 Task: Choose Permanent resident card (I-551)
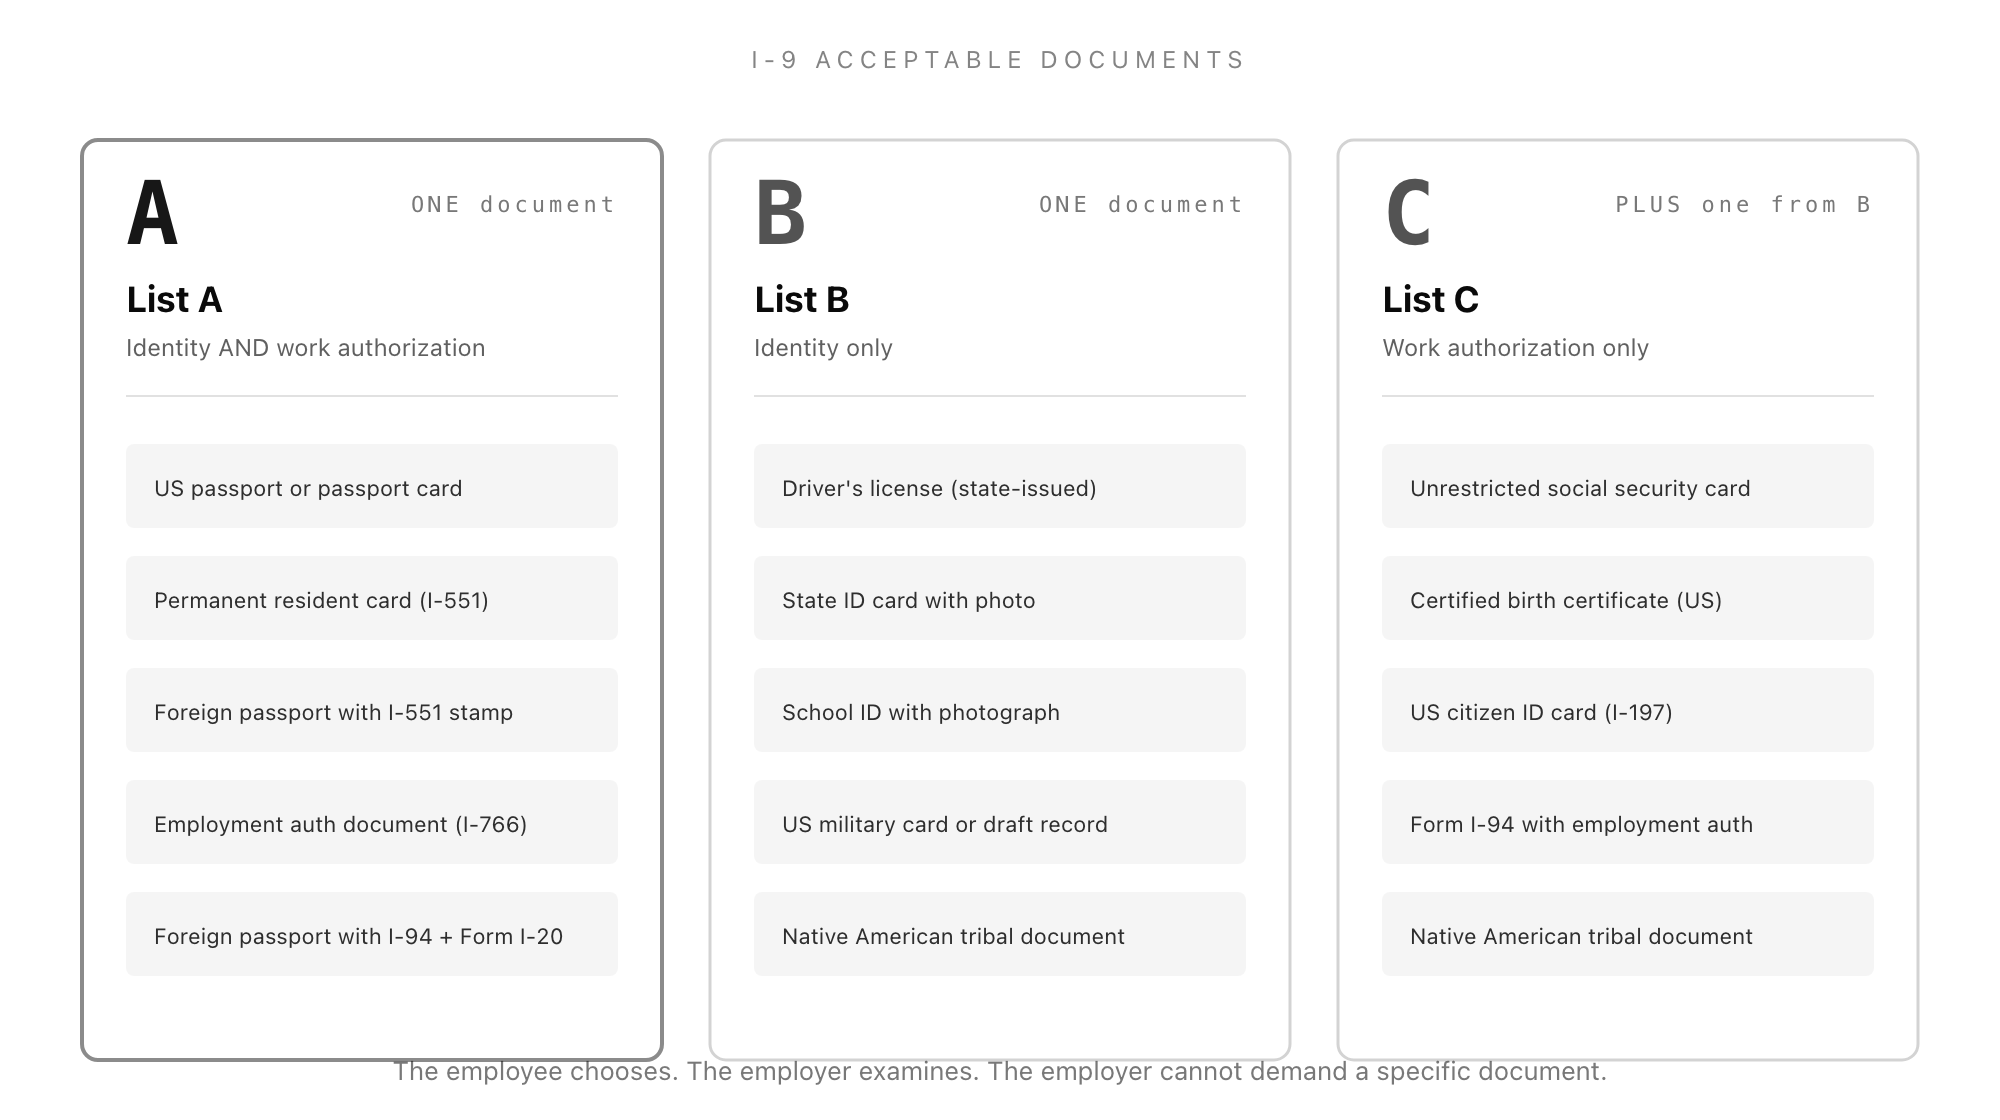click(x=372, y=598)
